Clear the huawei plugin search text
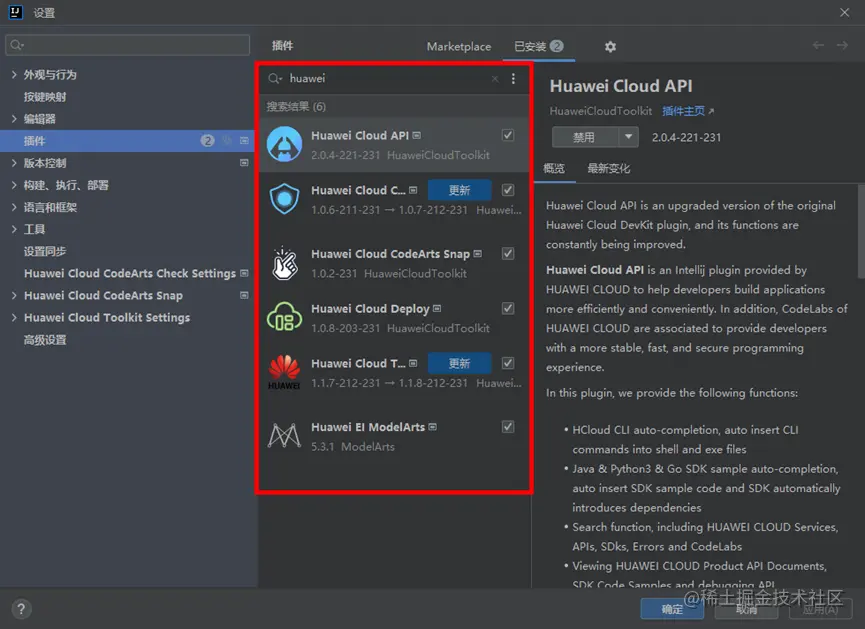The image size is (865, 629). point(495,79)
